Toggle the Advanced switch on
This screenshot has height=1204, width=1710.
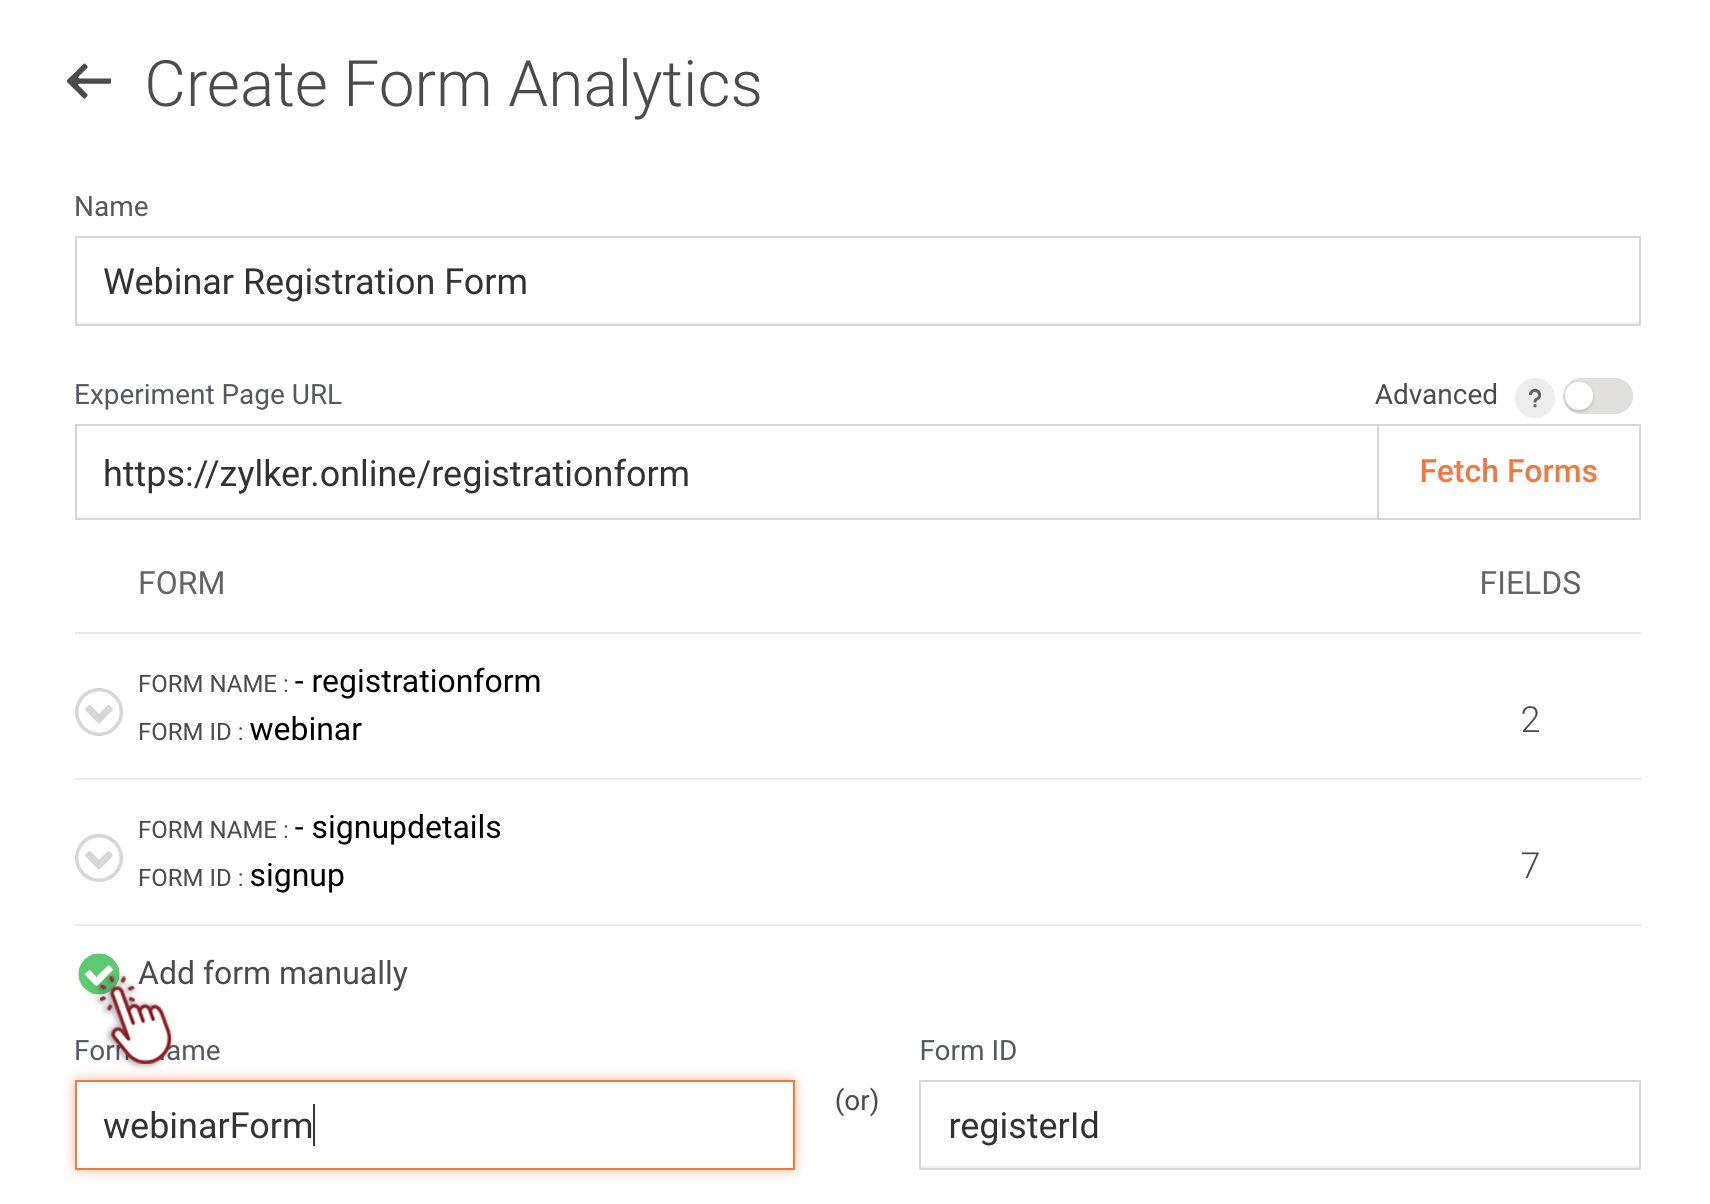[x=1597, y=396]
